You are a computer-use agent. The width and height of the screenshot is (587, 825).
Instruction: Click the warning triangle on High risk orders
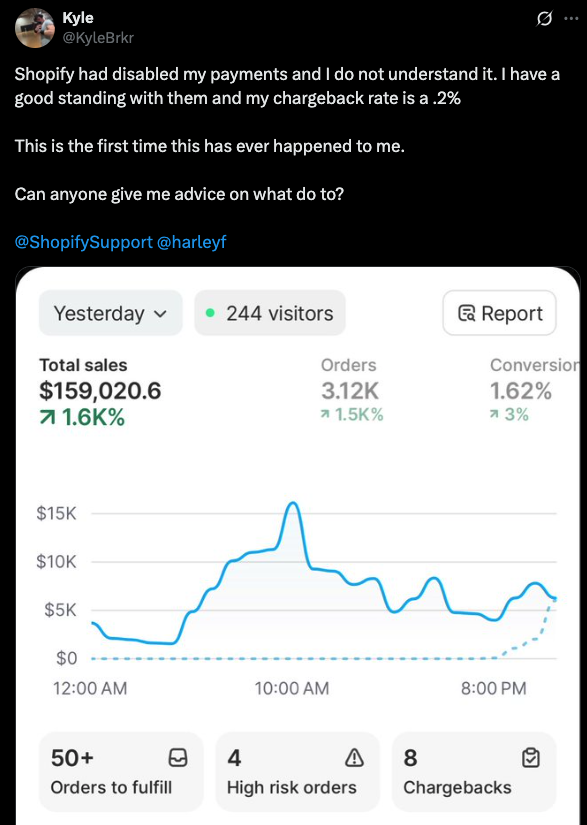pyautogui.click(x=353, y=759)
